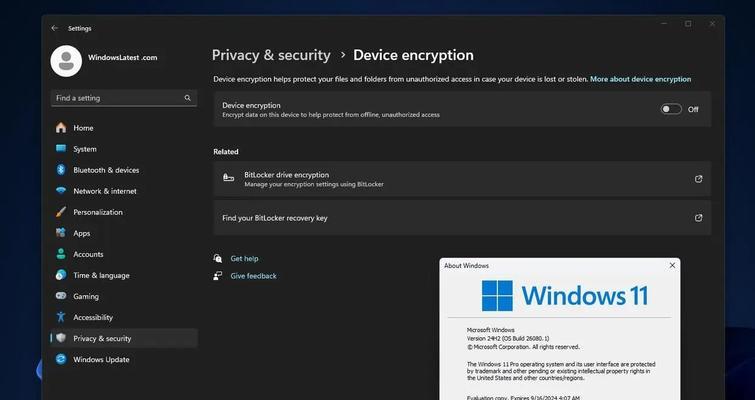Click the Privacy & security shield icon
Screen dimensions: 755x400
[61, 338]
